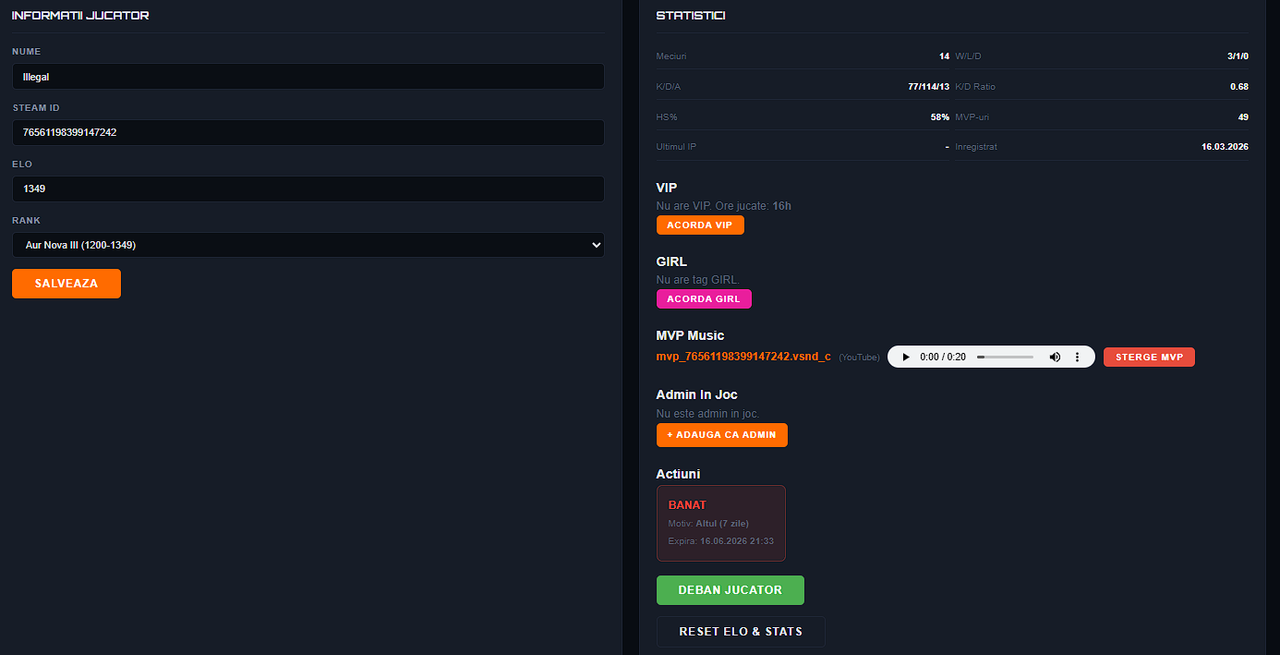Select the K/D/A value 77/114/13

tap(928, 87)
